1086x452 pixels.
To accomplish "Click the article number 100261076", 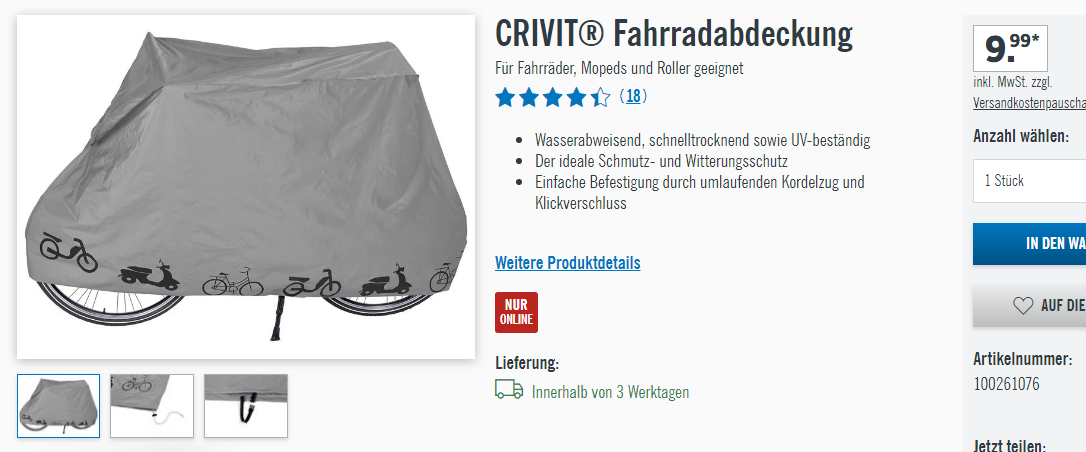I will [1006, 384].
